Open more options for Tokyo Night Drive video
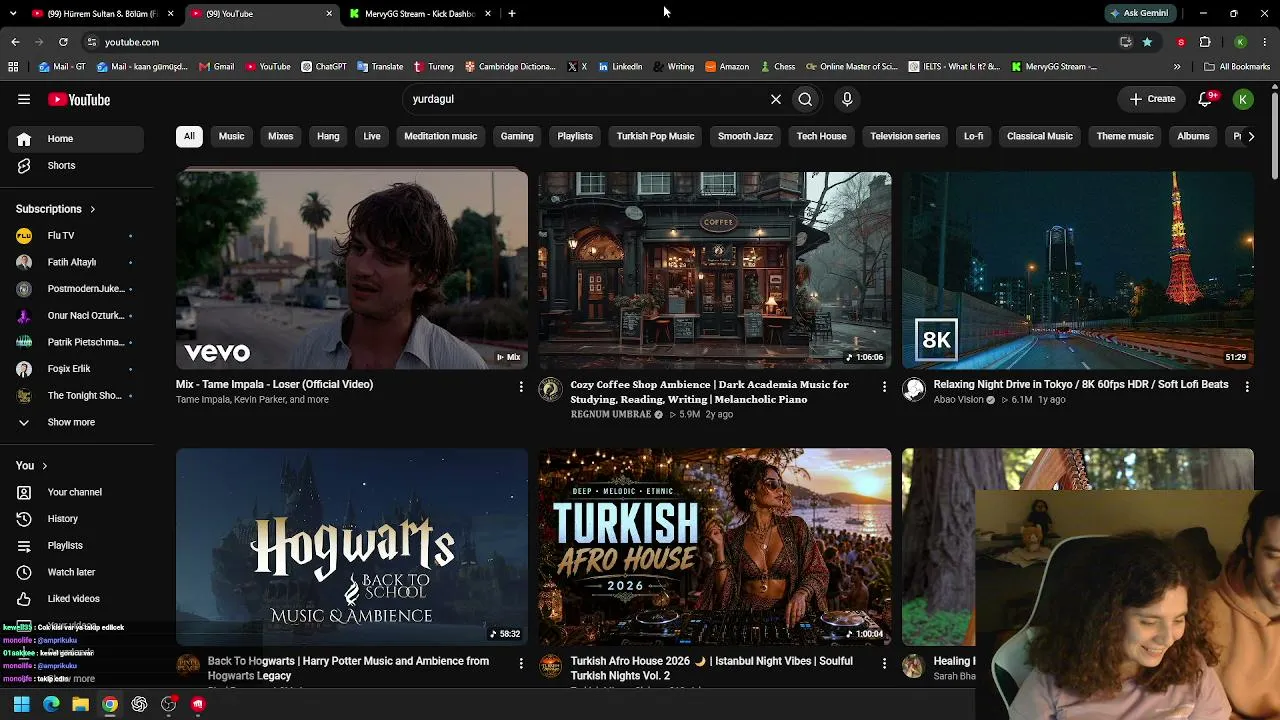The width and height of the screenshot is (1280, 720). (x=1246, y=386)
